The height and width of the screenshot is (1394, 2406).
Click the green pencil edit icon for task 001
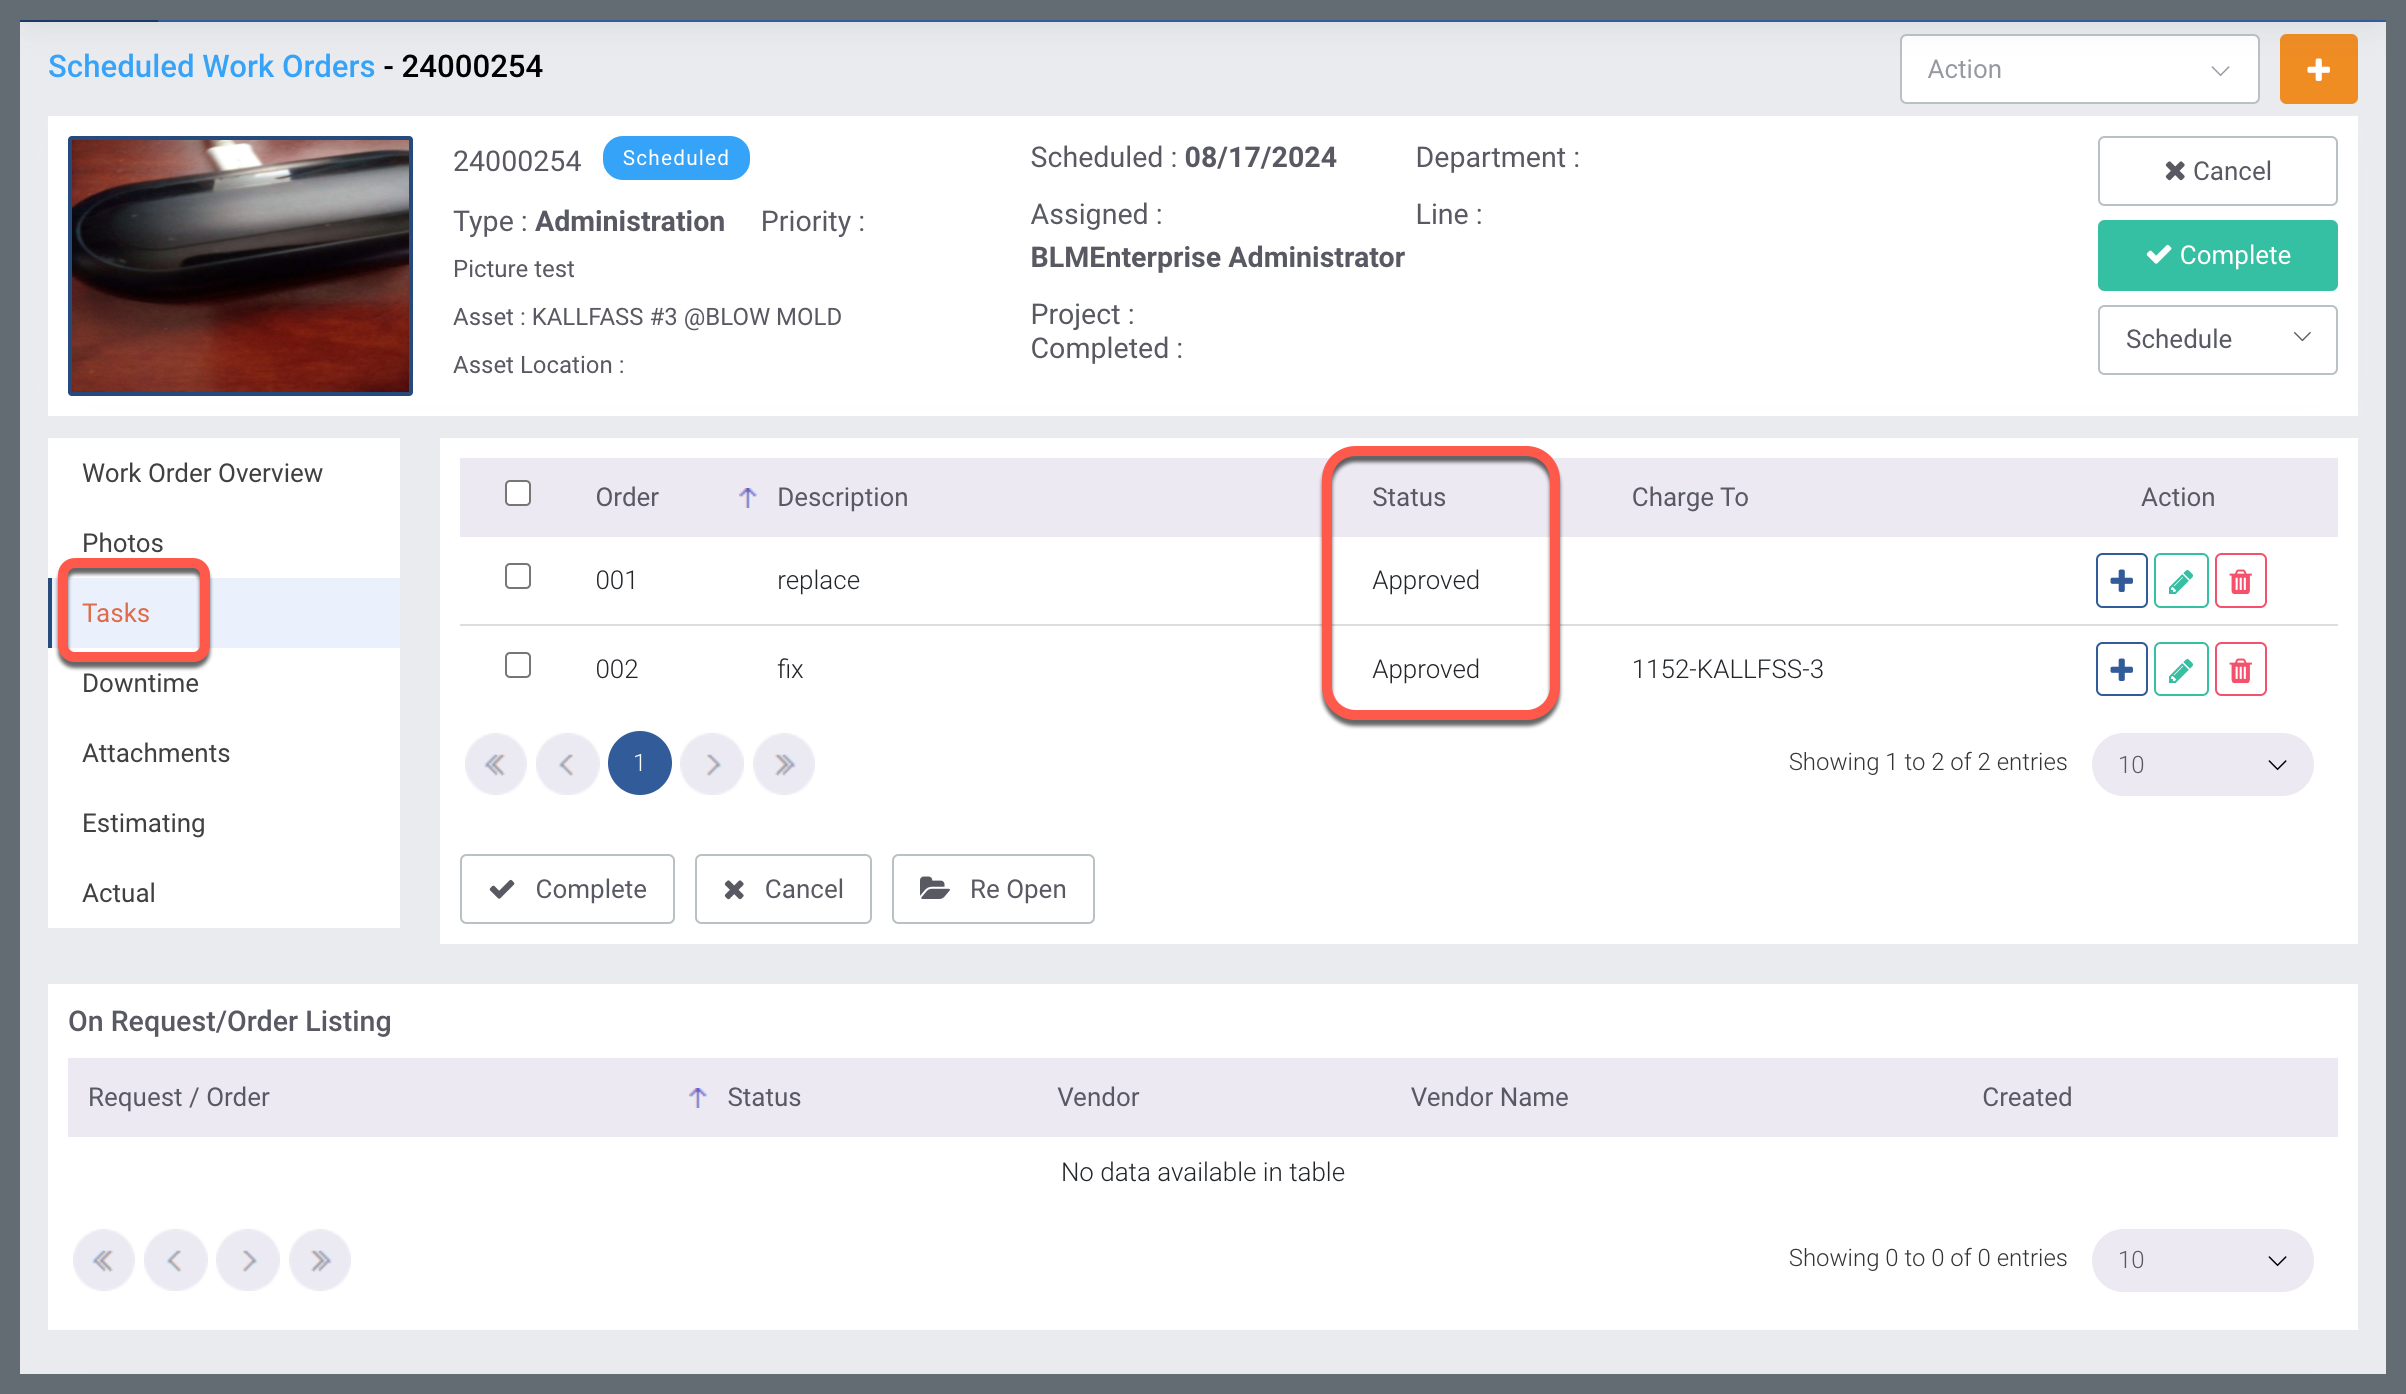pos(2180,580)
